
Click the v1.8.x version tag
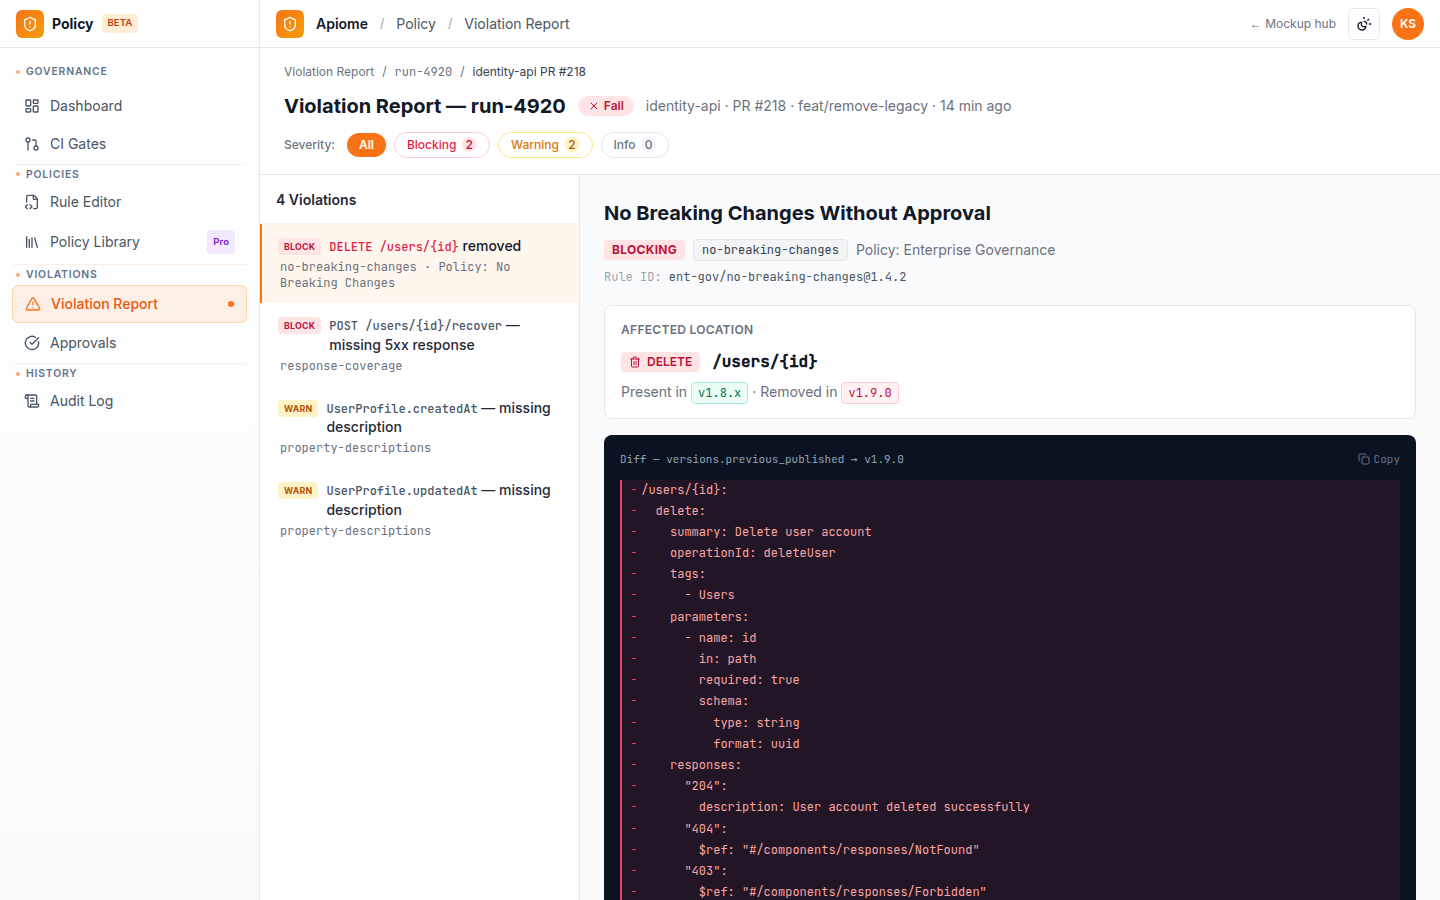point(720,393)
